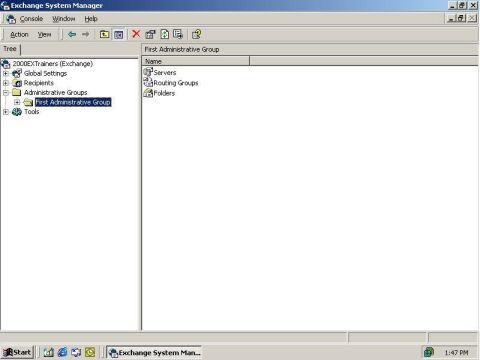The image size is (480, 360).
Task: Open the Properties toolbar icon
Action: pos(150,34)
